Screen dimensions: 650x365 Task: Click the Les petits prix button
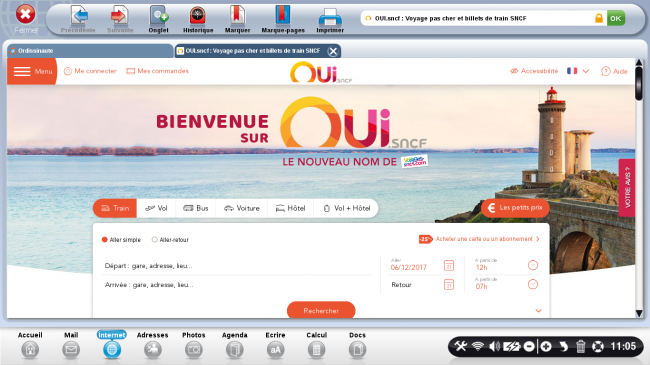coord(515,208)
